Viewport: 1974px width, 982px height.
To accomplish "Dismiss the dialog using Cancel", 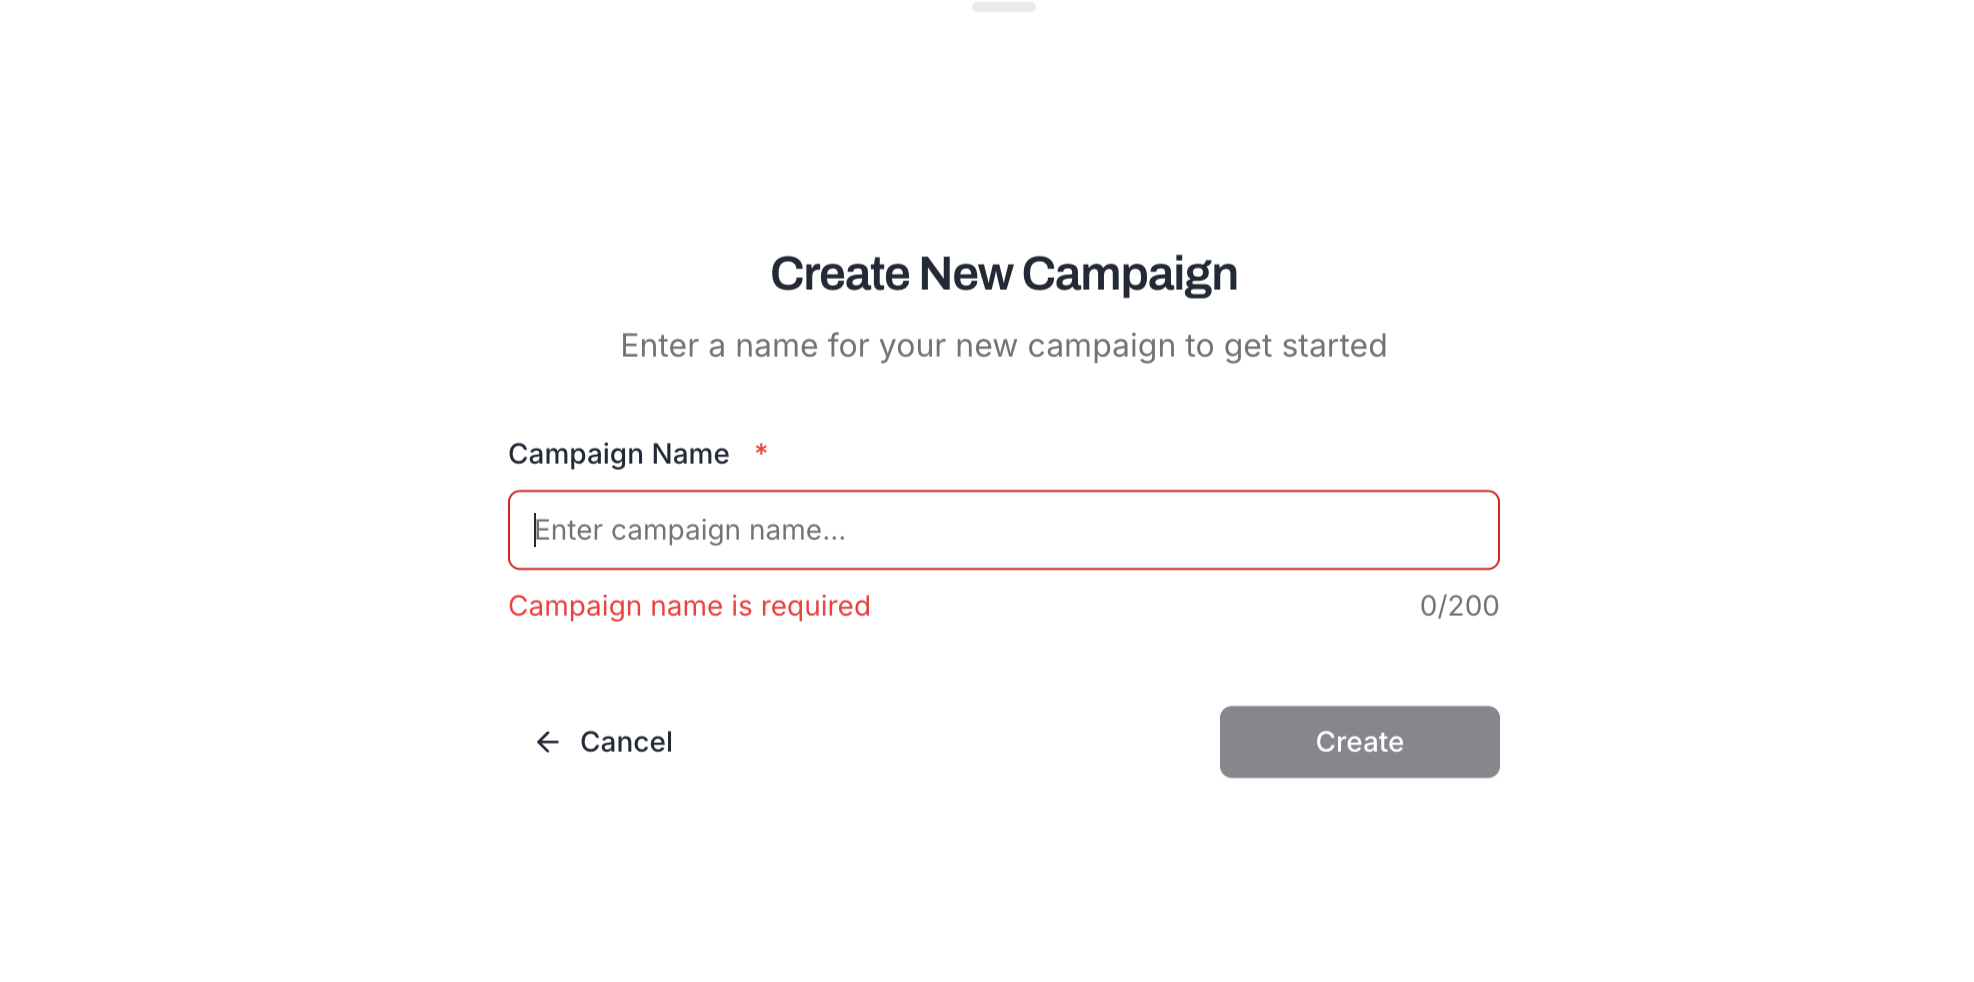I will [x=625, y=742].
